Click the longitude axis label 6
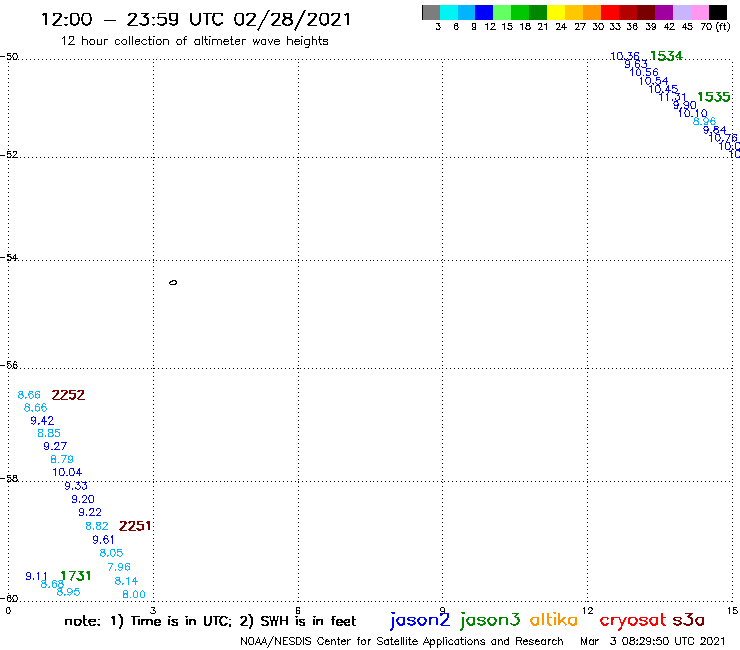This screenshot has width=740, height=650. [x=298, y=611]
